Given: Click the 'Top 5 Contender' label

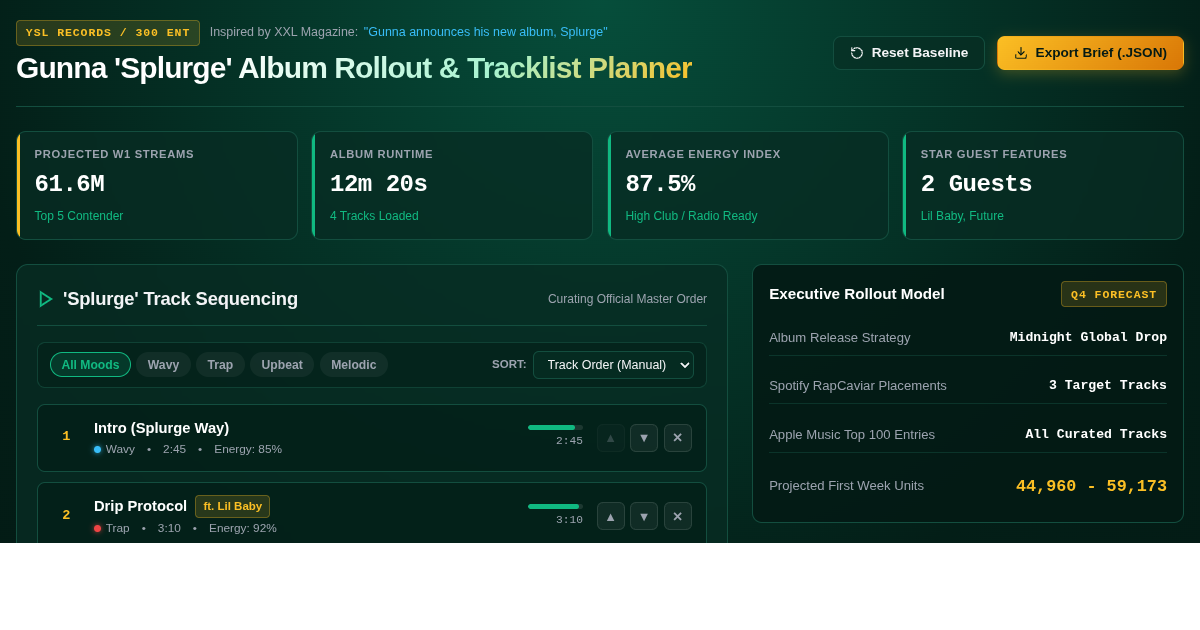Looking at the screenshot, I should (79, 216).
